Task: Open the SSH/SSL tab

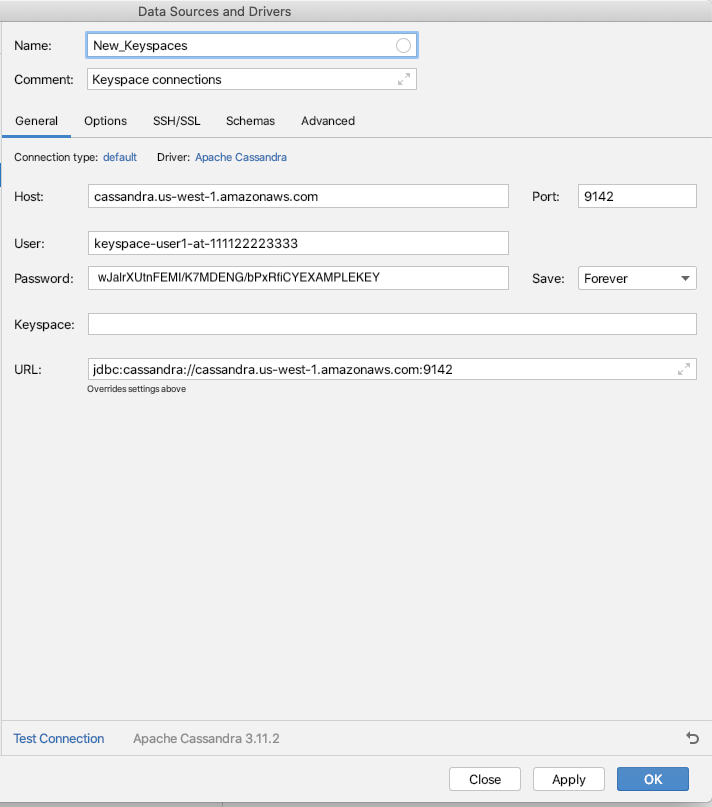Action: 177,121
